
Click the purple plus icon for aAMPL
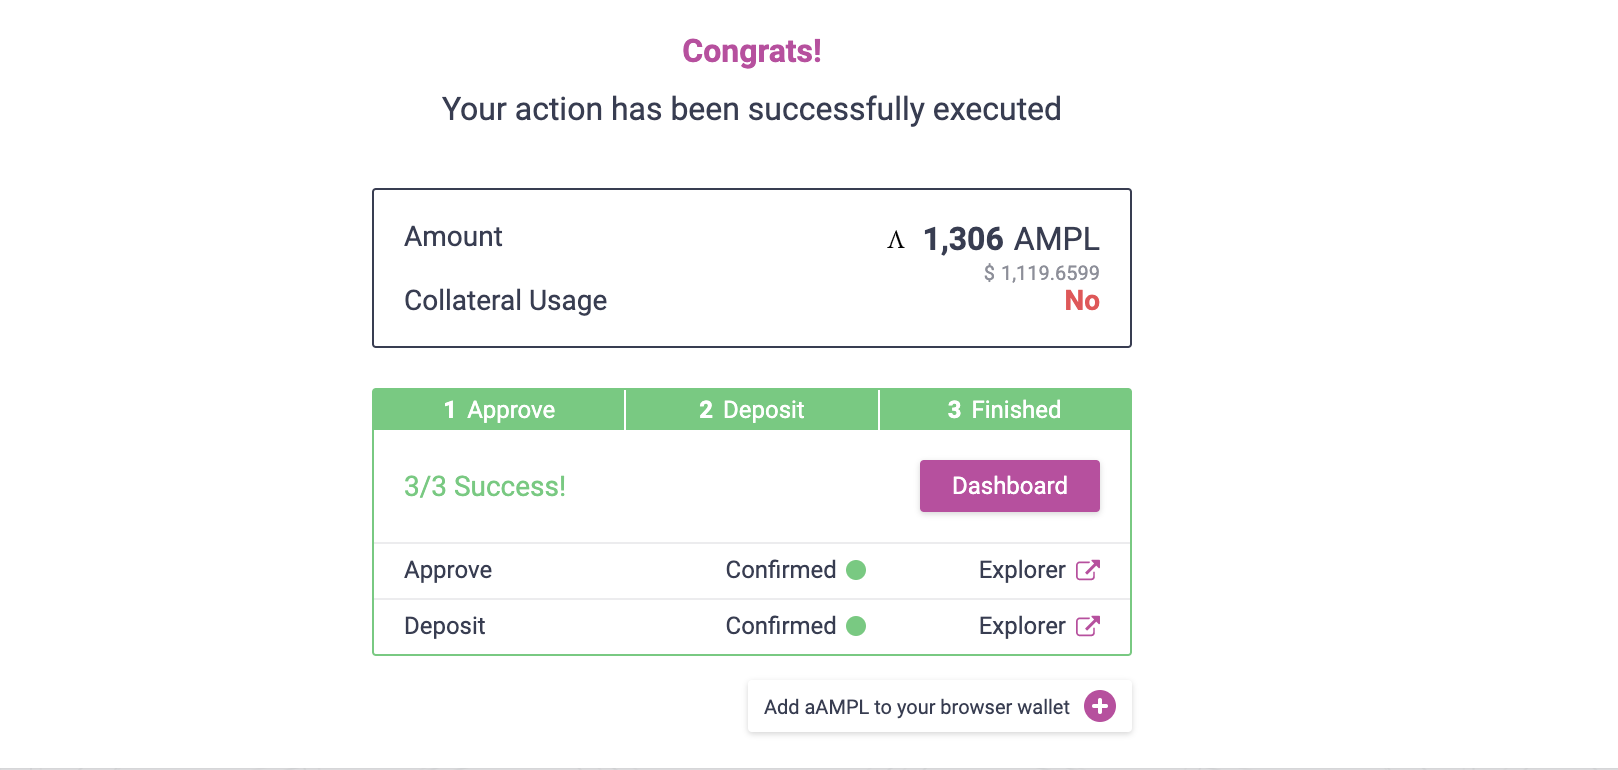pos(1100,707)
